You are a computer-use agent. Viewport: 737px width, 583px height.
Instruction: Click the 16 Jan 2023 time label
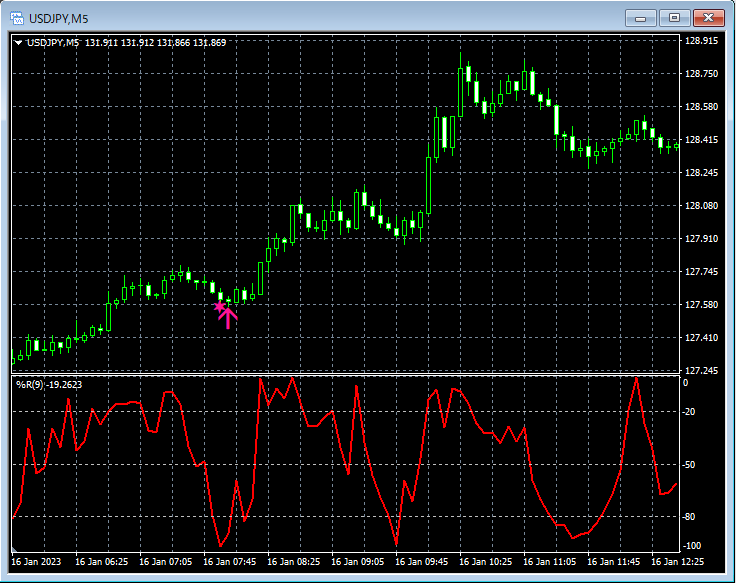click(36, 562)
